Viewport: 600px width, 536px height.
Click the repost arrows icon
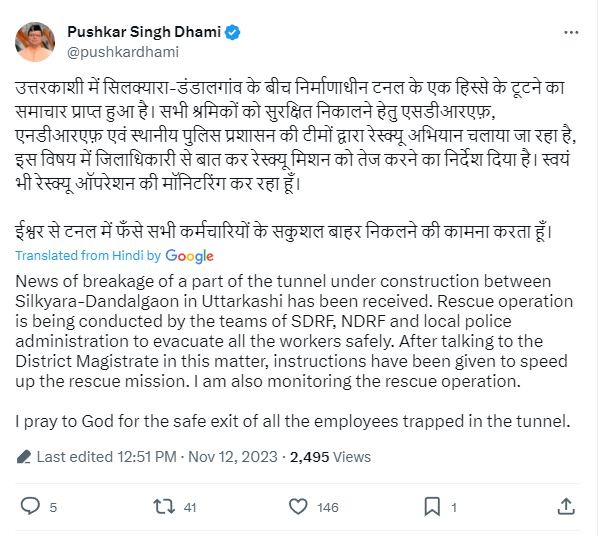160,506
